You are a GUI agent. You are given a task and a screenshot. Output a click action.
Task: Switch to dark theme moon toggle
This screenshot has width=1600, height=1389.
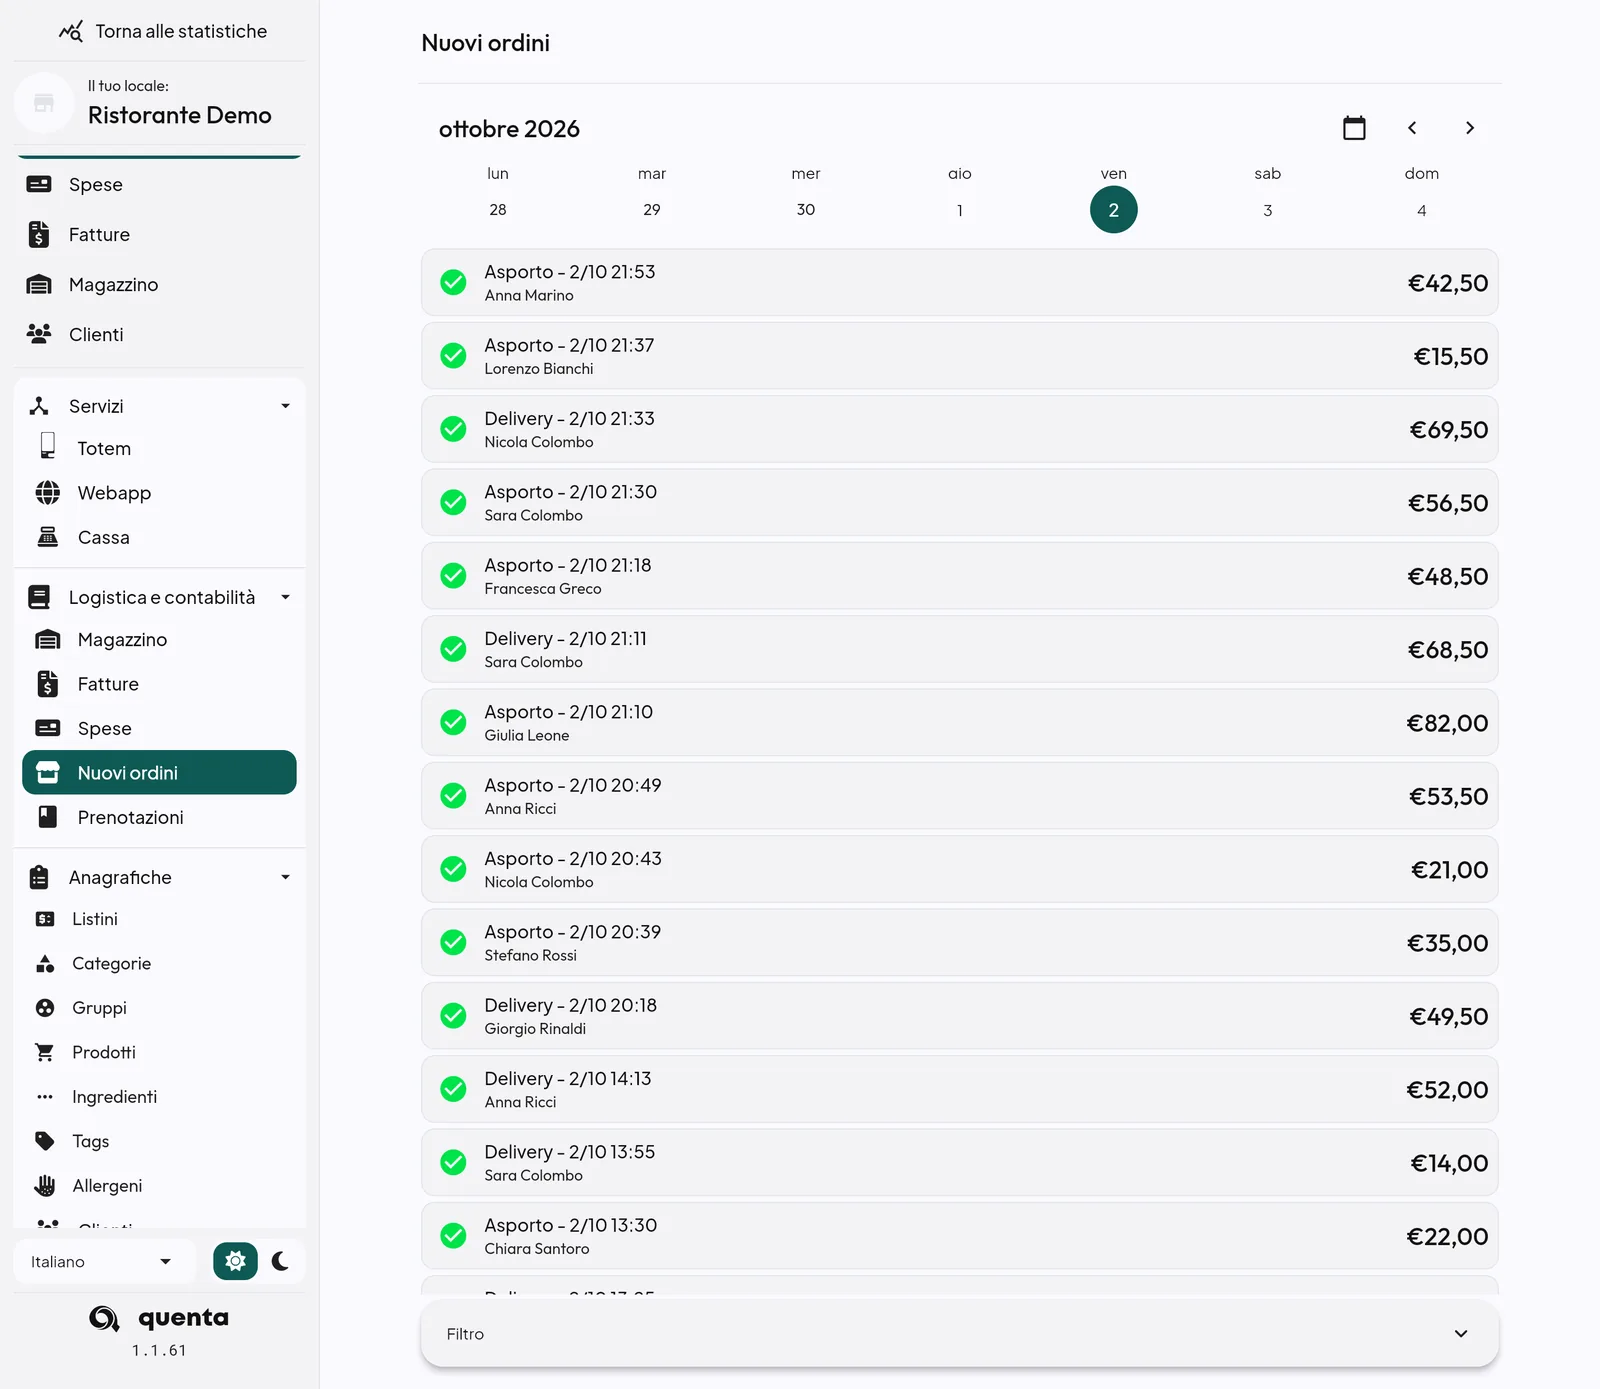point(280,1261)
